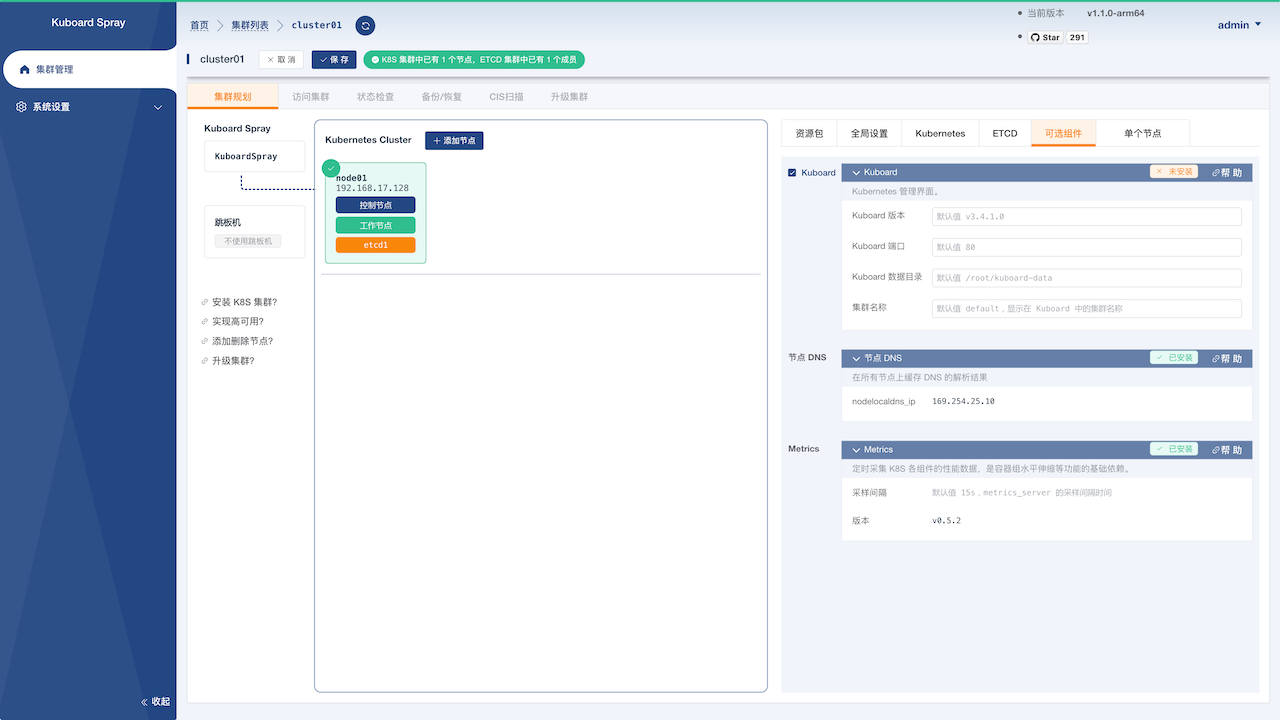Click the 已安装 tag on 节点 DNS
The width and height of the screenshot is (1280, 720).
pyautogui.click(x=1174, y=357)
